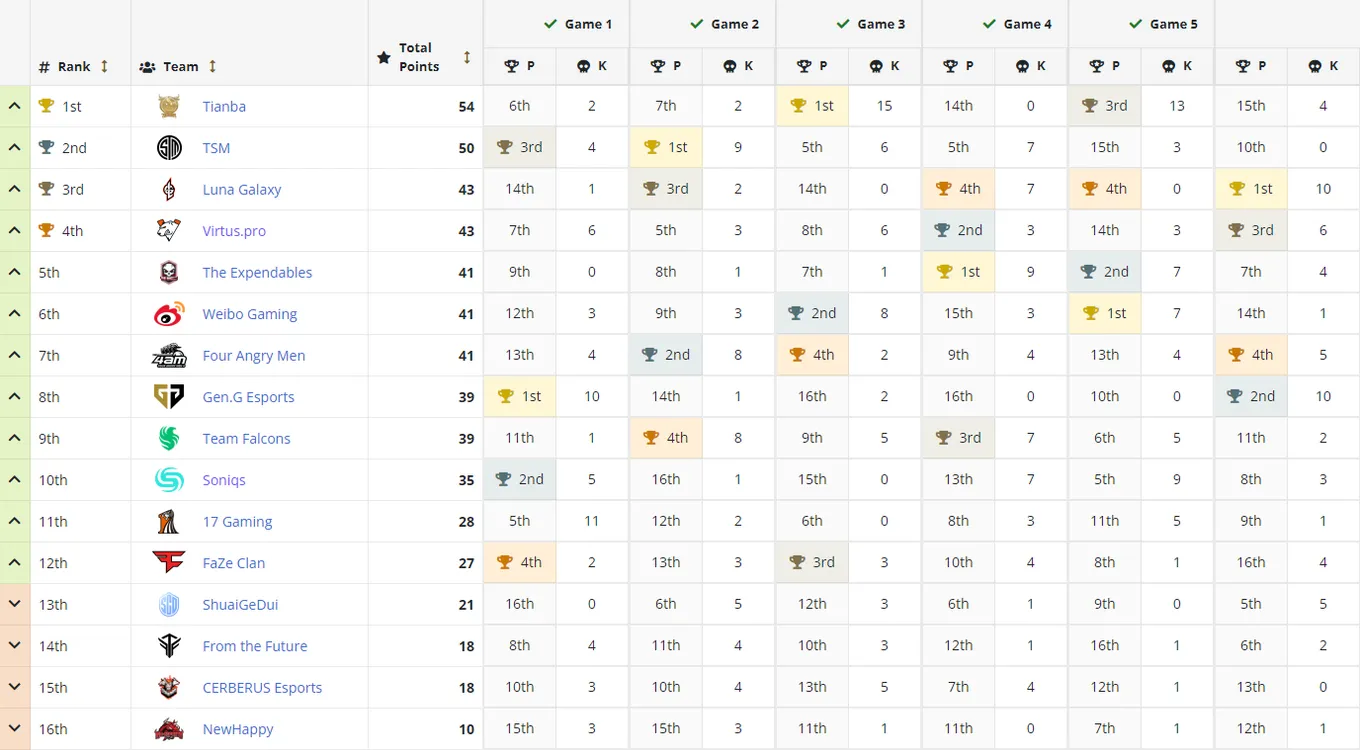
Task: Expand the Tianba row chevron
Action: pos(15,106)
